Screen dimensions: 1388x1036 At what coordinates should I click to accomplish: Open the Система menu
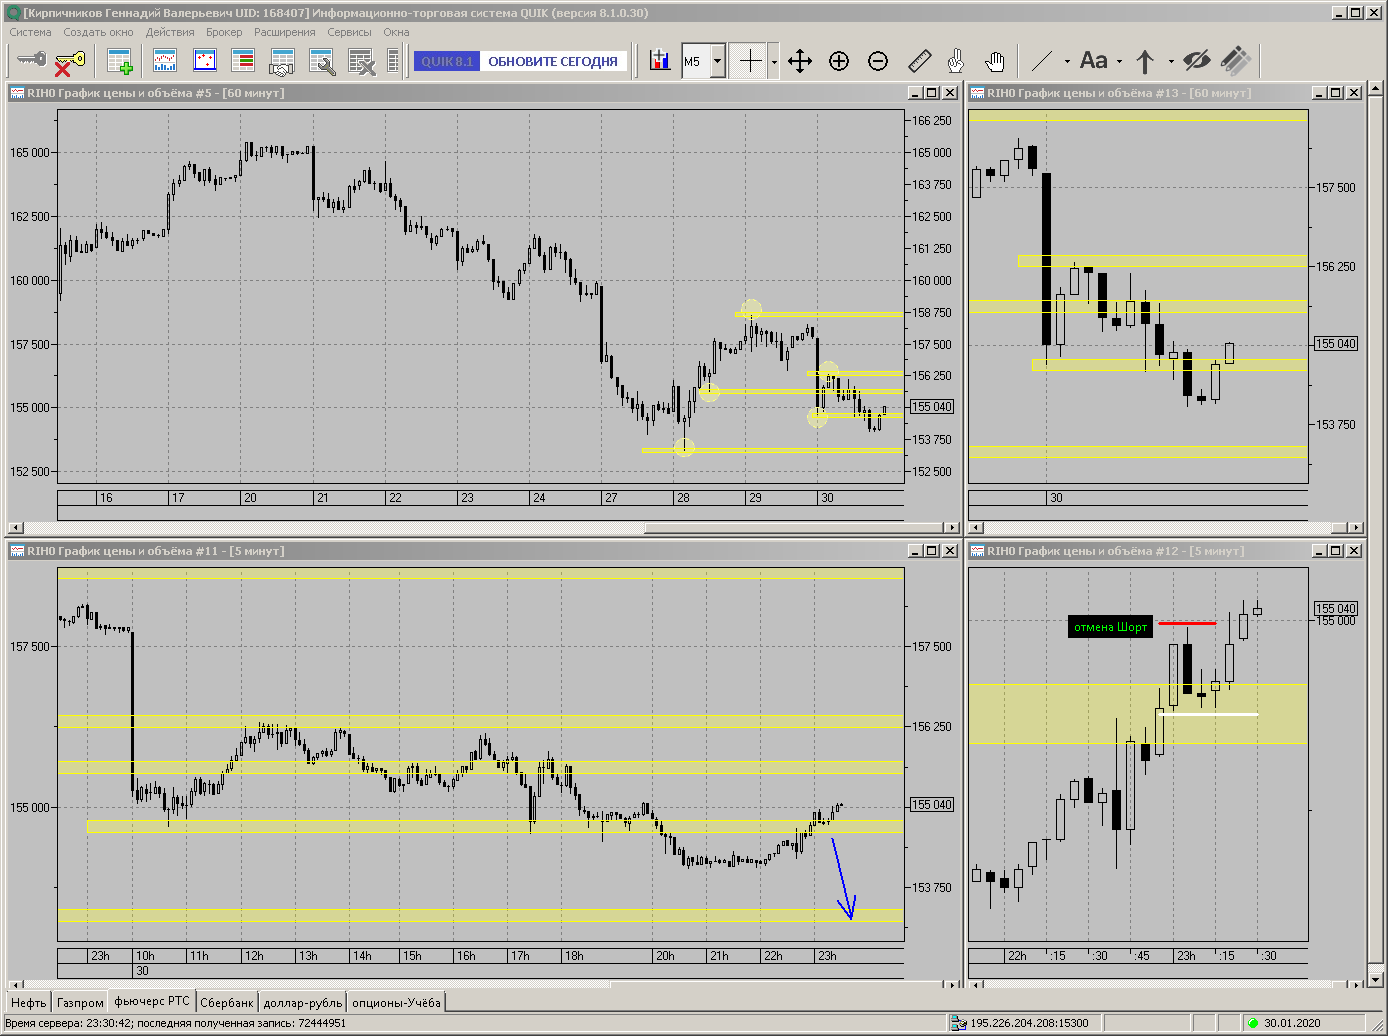[x=31, y=32]
